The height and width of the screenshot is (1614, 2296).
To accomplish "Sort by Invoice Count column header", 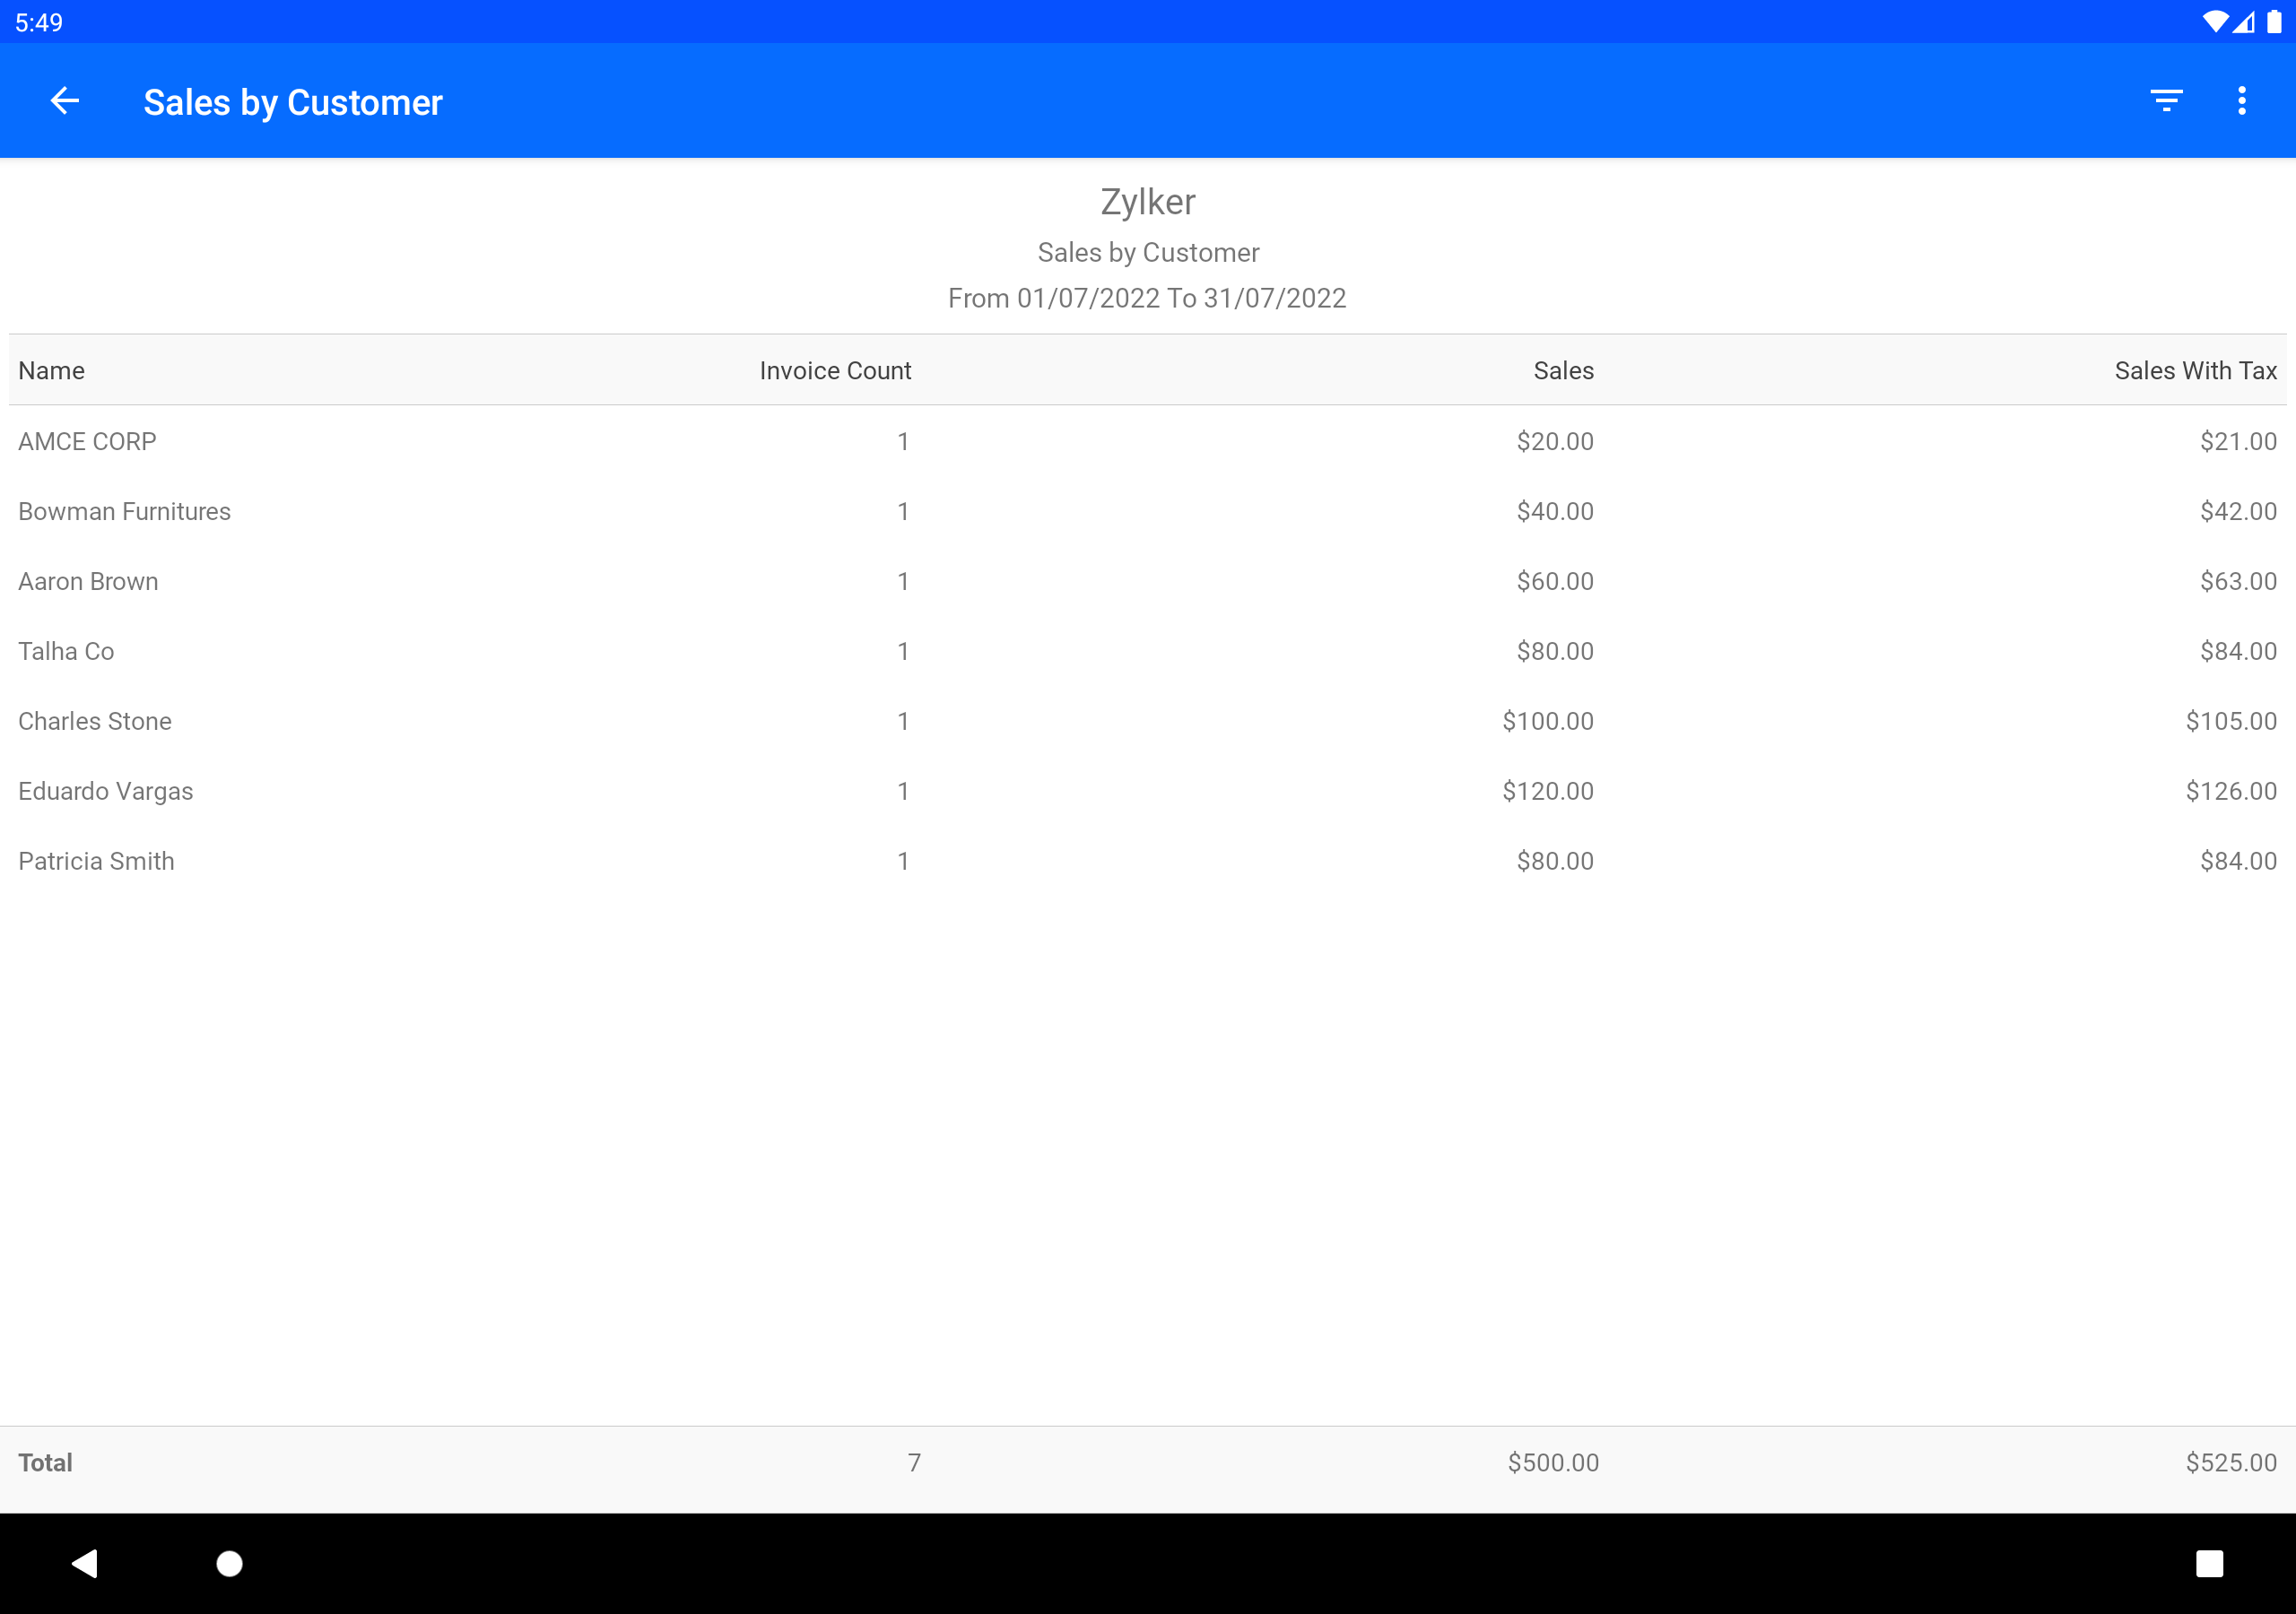I will coord(835,371).
